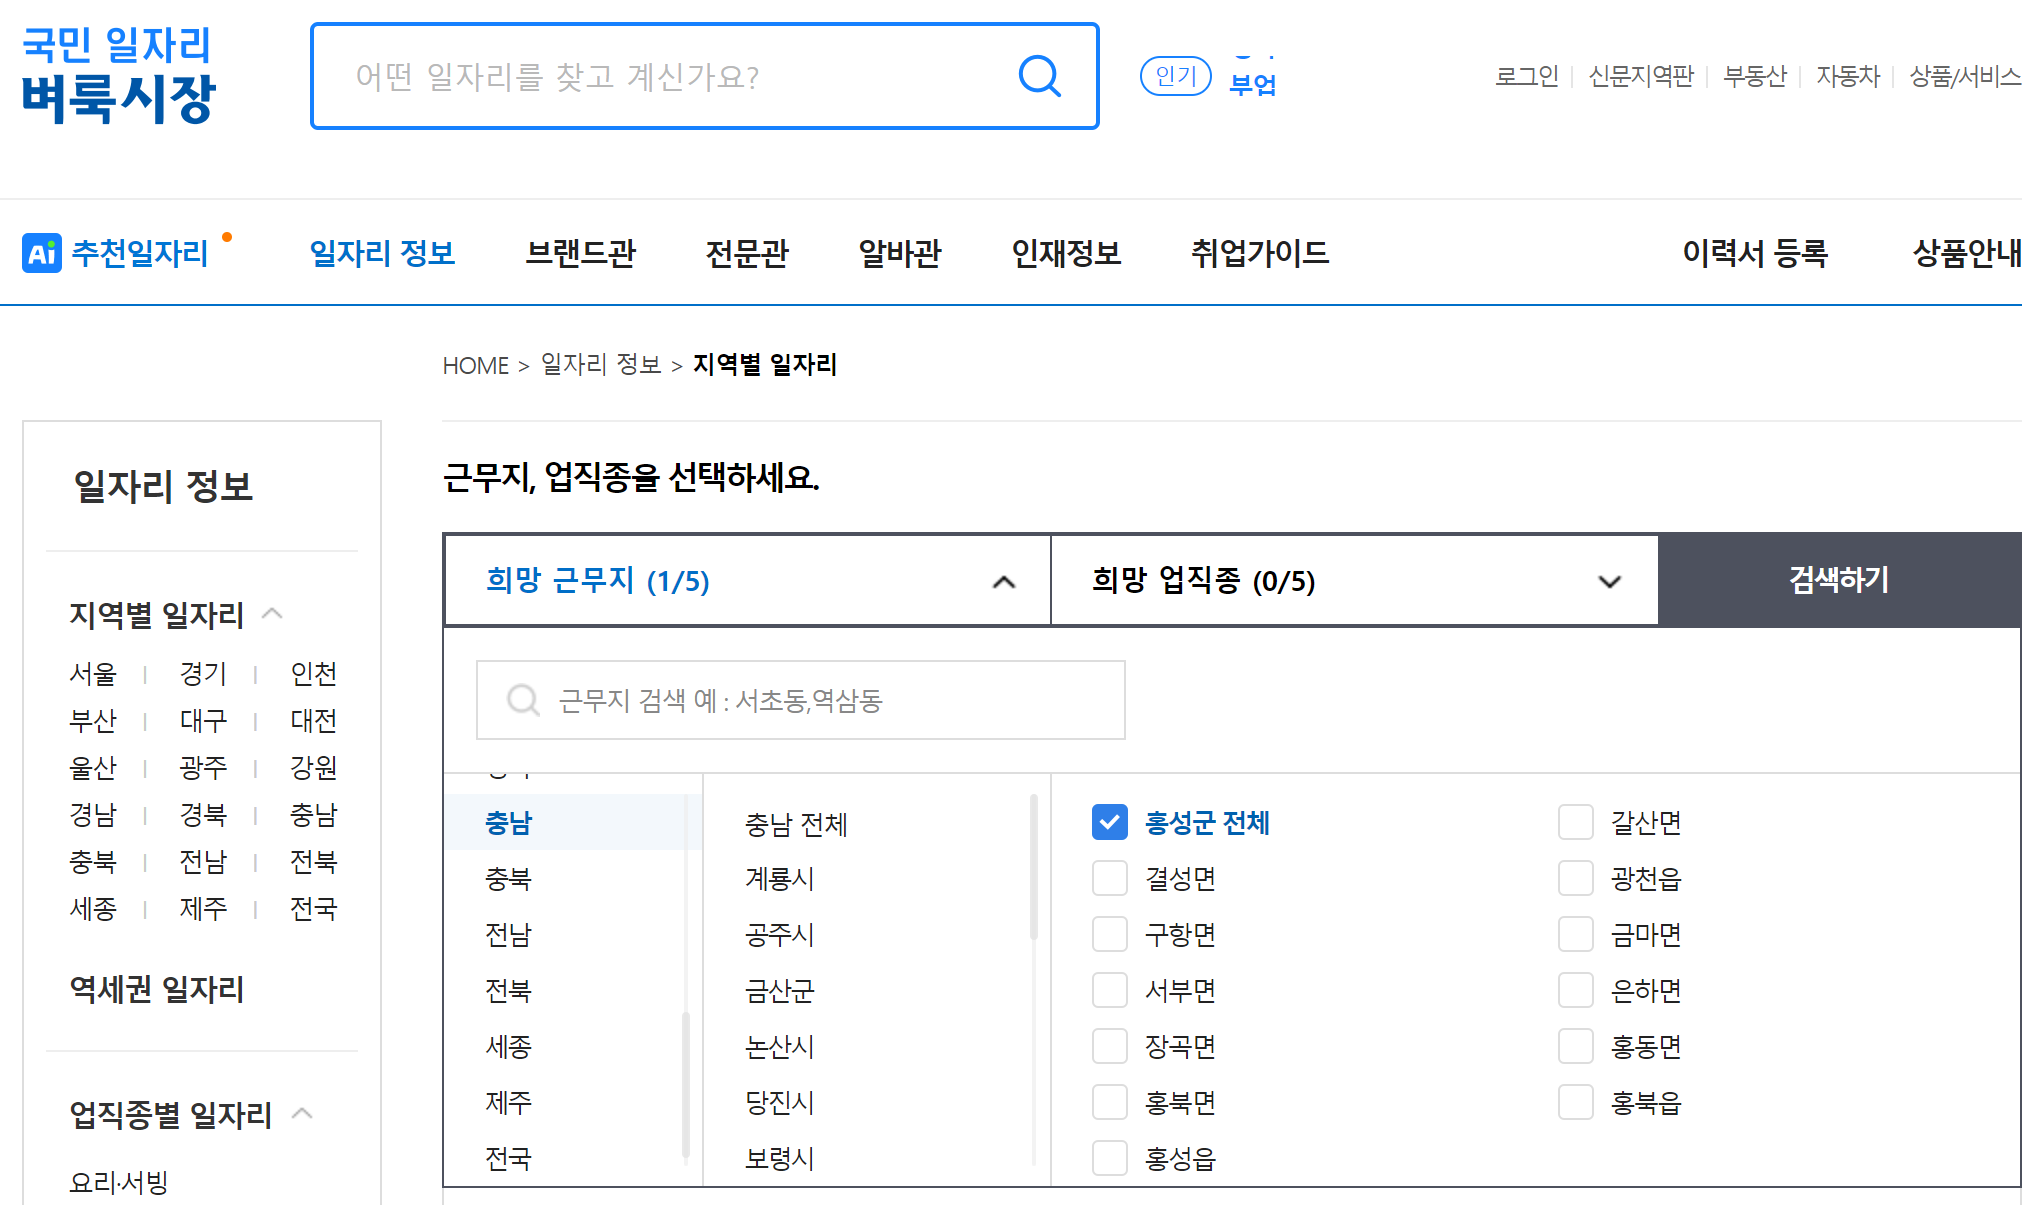Click 일자리 정보 in the breadcrumb
Viewport: 2022px width, 1205px height.
click(x=601, y=365)
